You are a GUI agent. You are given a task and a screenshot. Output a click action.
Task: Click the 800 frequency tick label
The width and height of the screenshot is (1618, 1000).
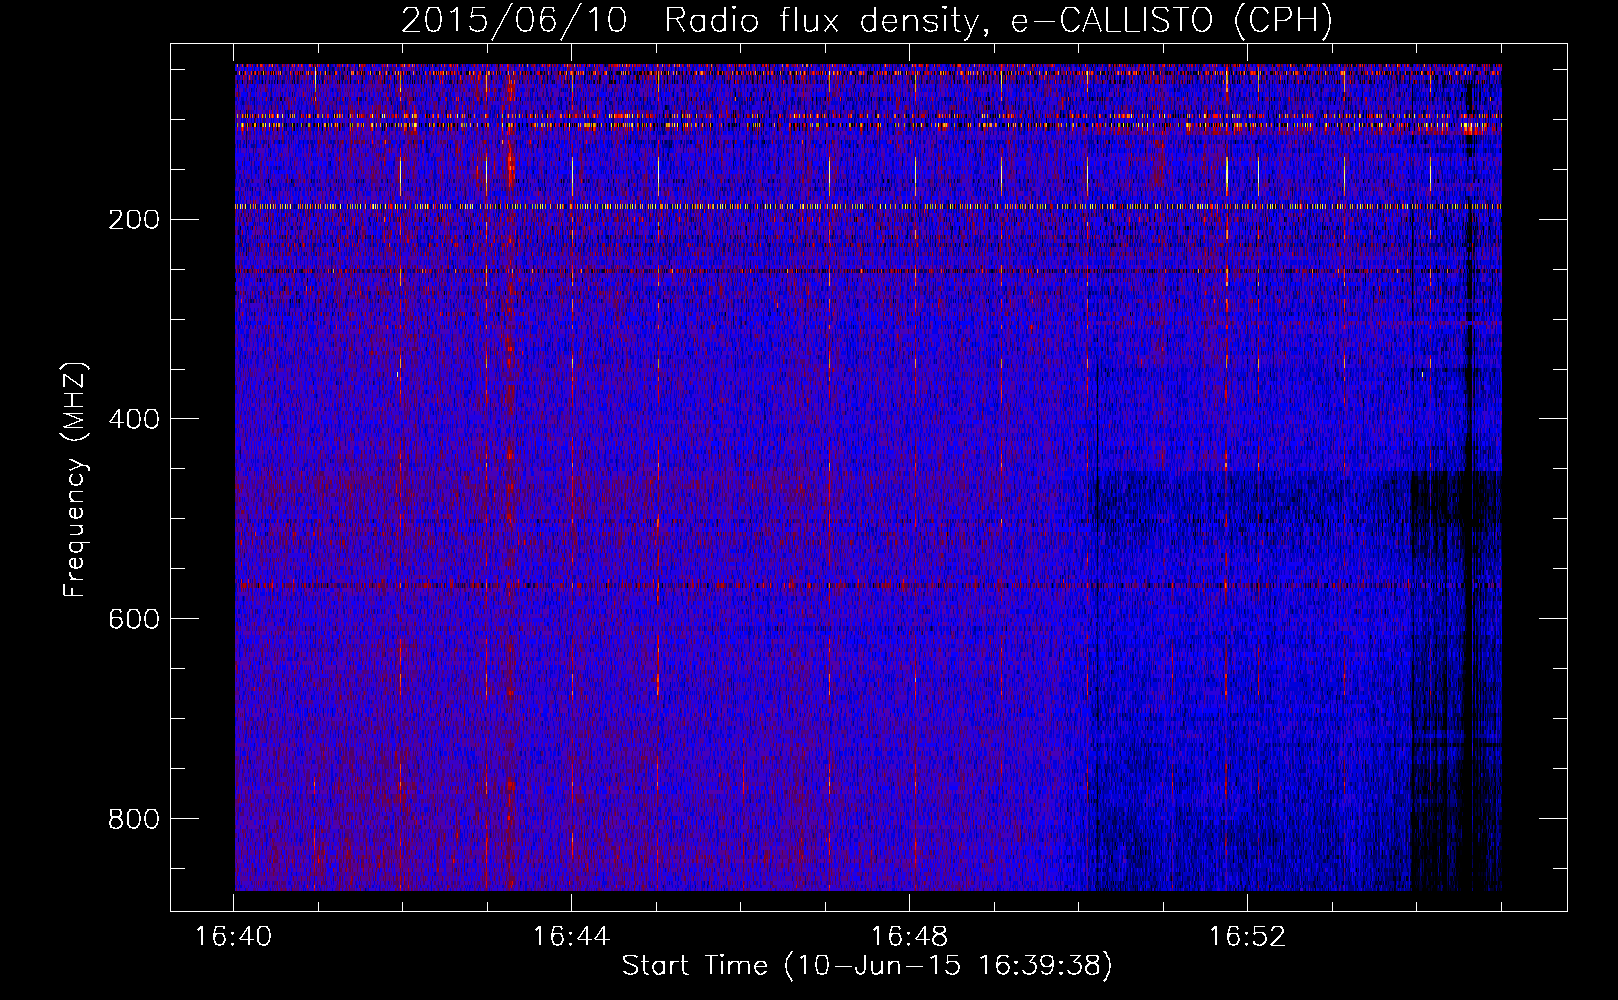(133, 819)
